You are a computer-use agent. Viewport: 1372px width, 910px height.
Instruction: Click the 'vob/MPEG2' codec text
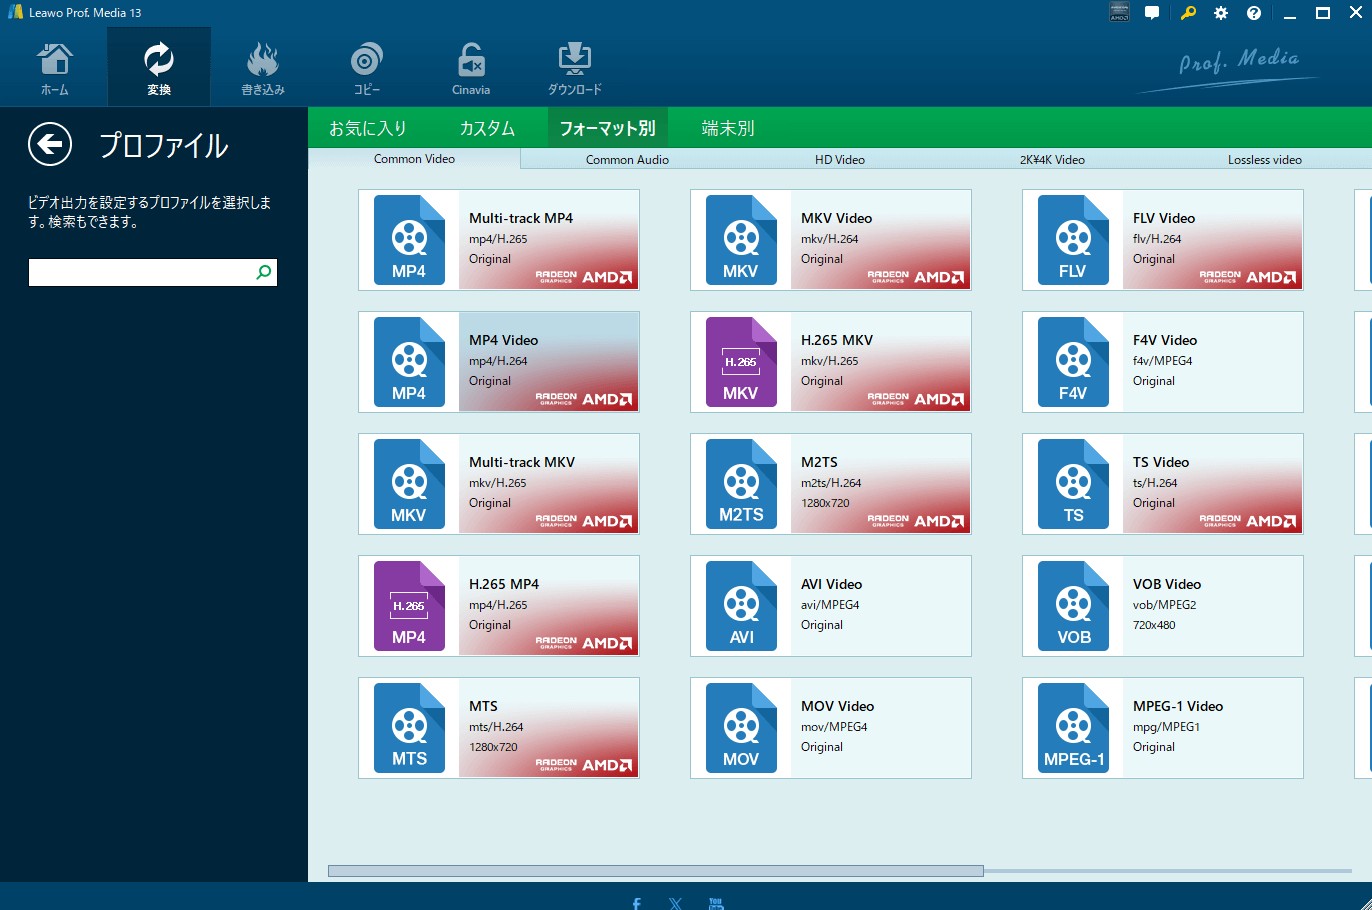(1164, 605)
